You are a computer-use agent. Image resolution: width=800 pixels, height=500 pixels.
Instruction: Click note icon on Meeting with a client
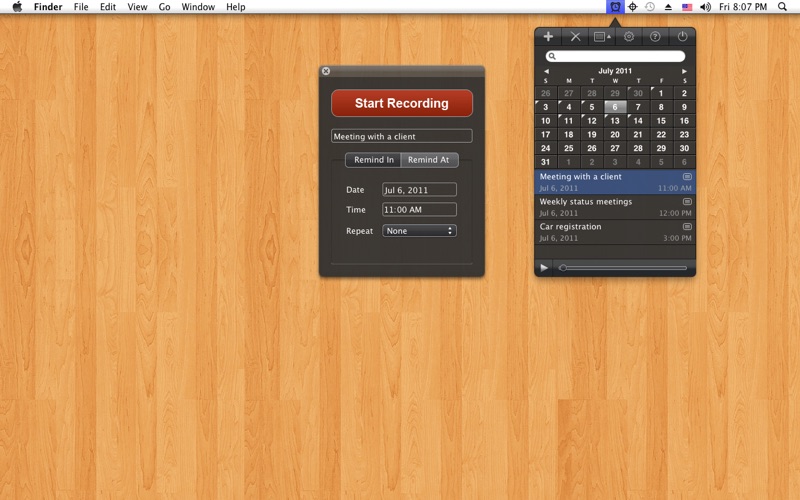[x=687, y=177]
